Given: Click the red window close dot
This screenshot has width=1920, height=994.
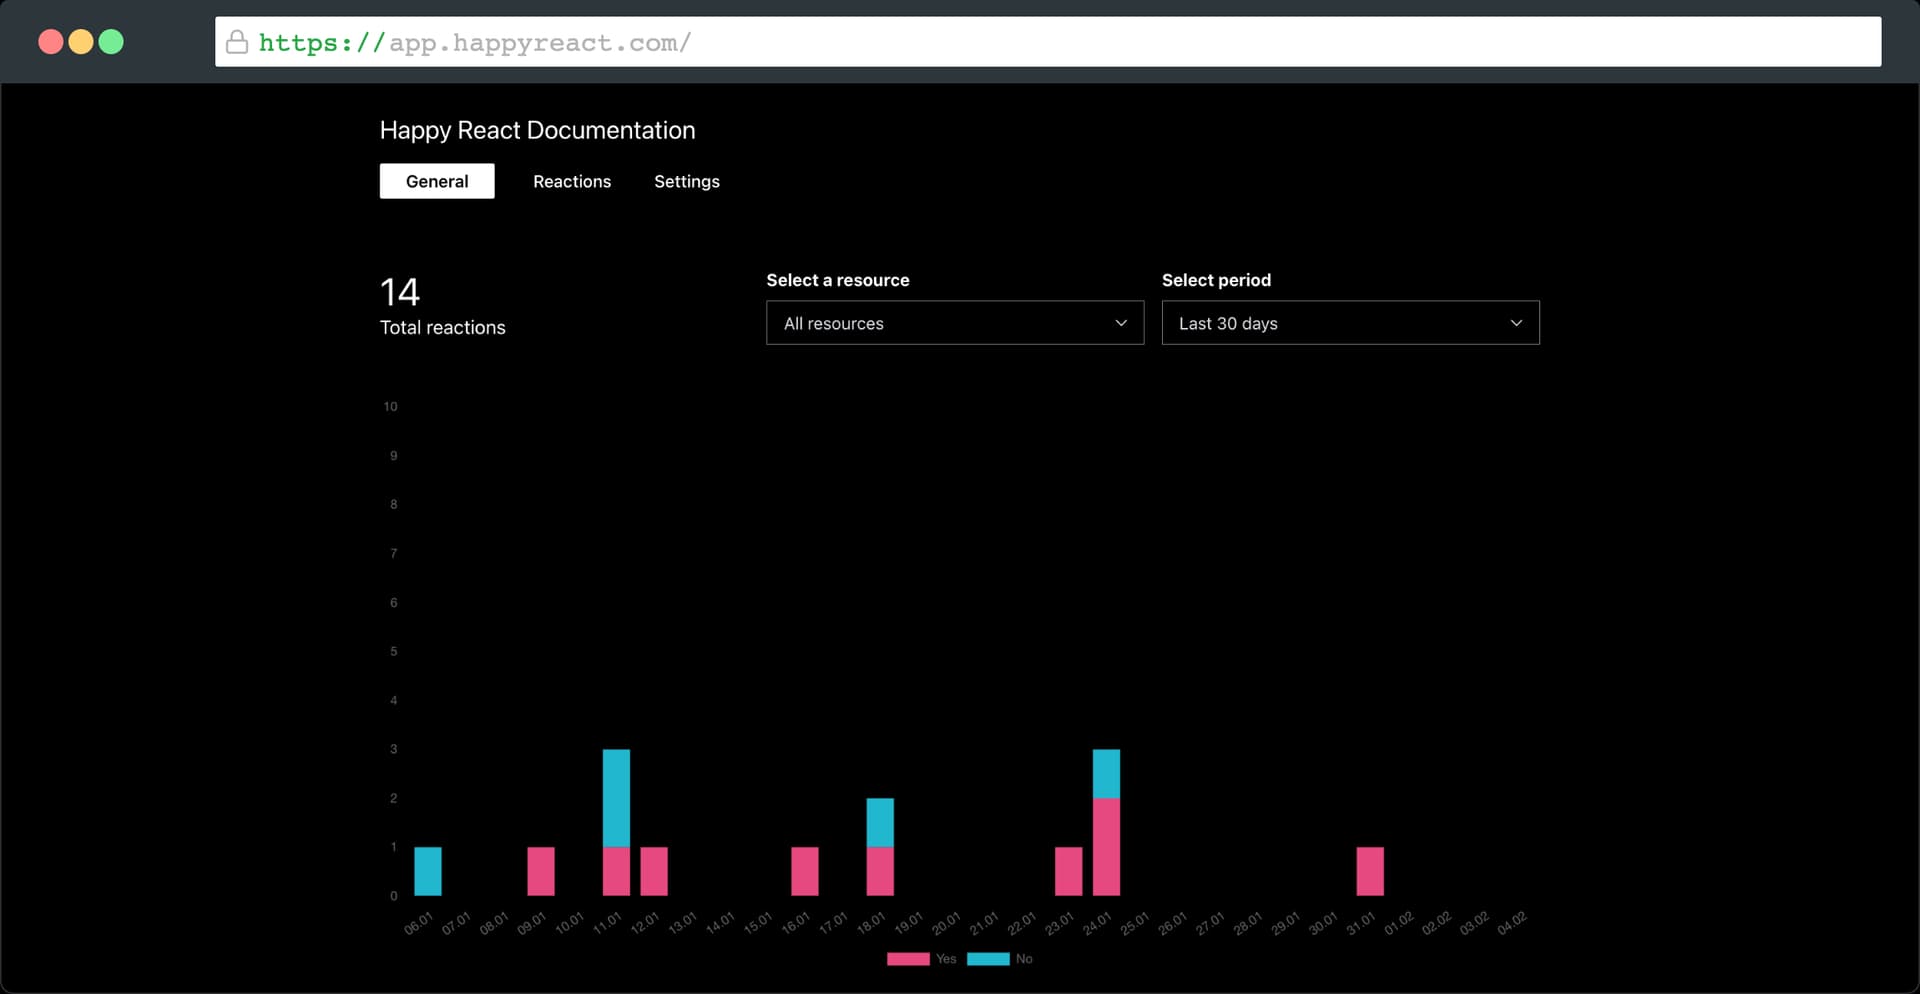Looking at the screenshot, I should [x=50, y=42].
